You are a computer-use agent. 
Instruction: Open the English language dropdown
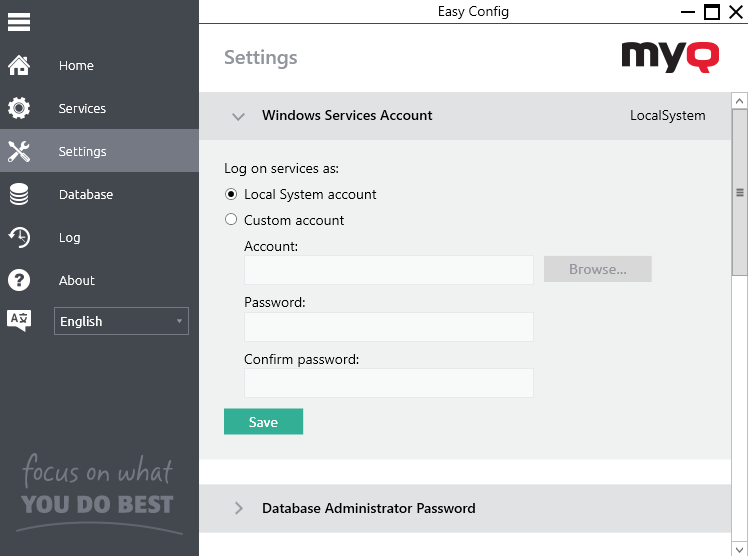click(x=121, y=321)
